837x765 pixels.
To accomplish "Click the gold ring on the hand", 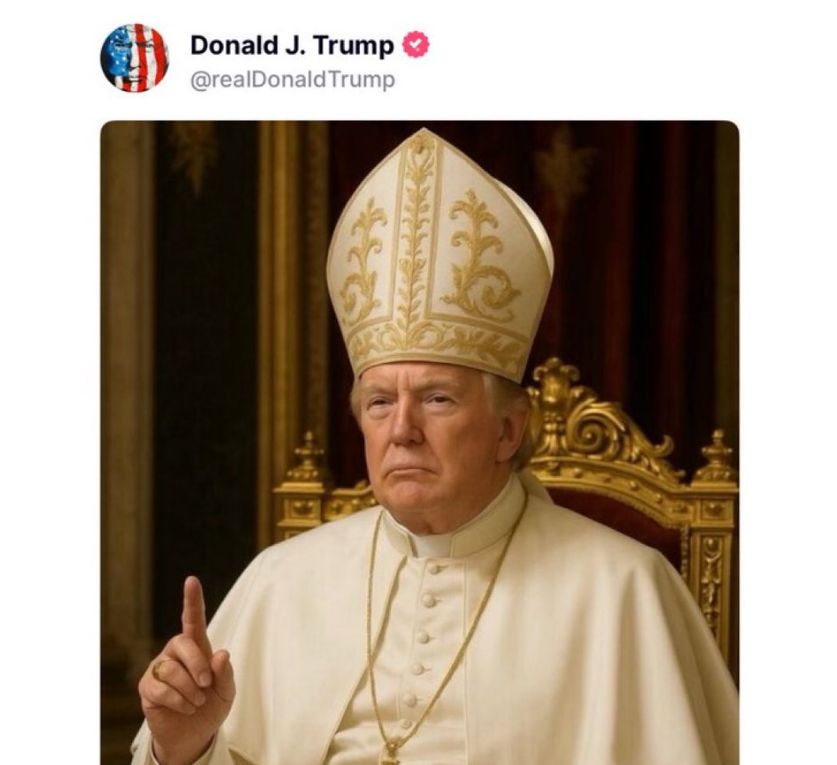I will pos(160,669).
